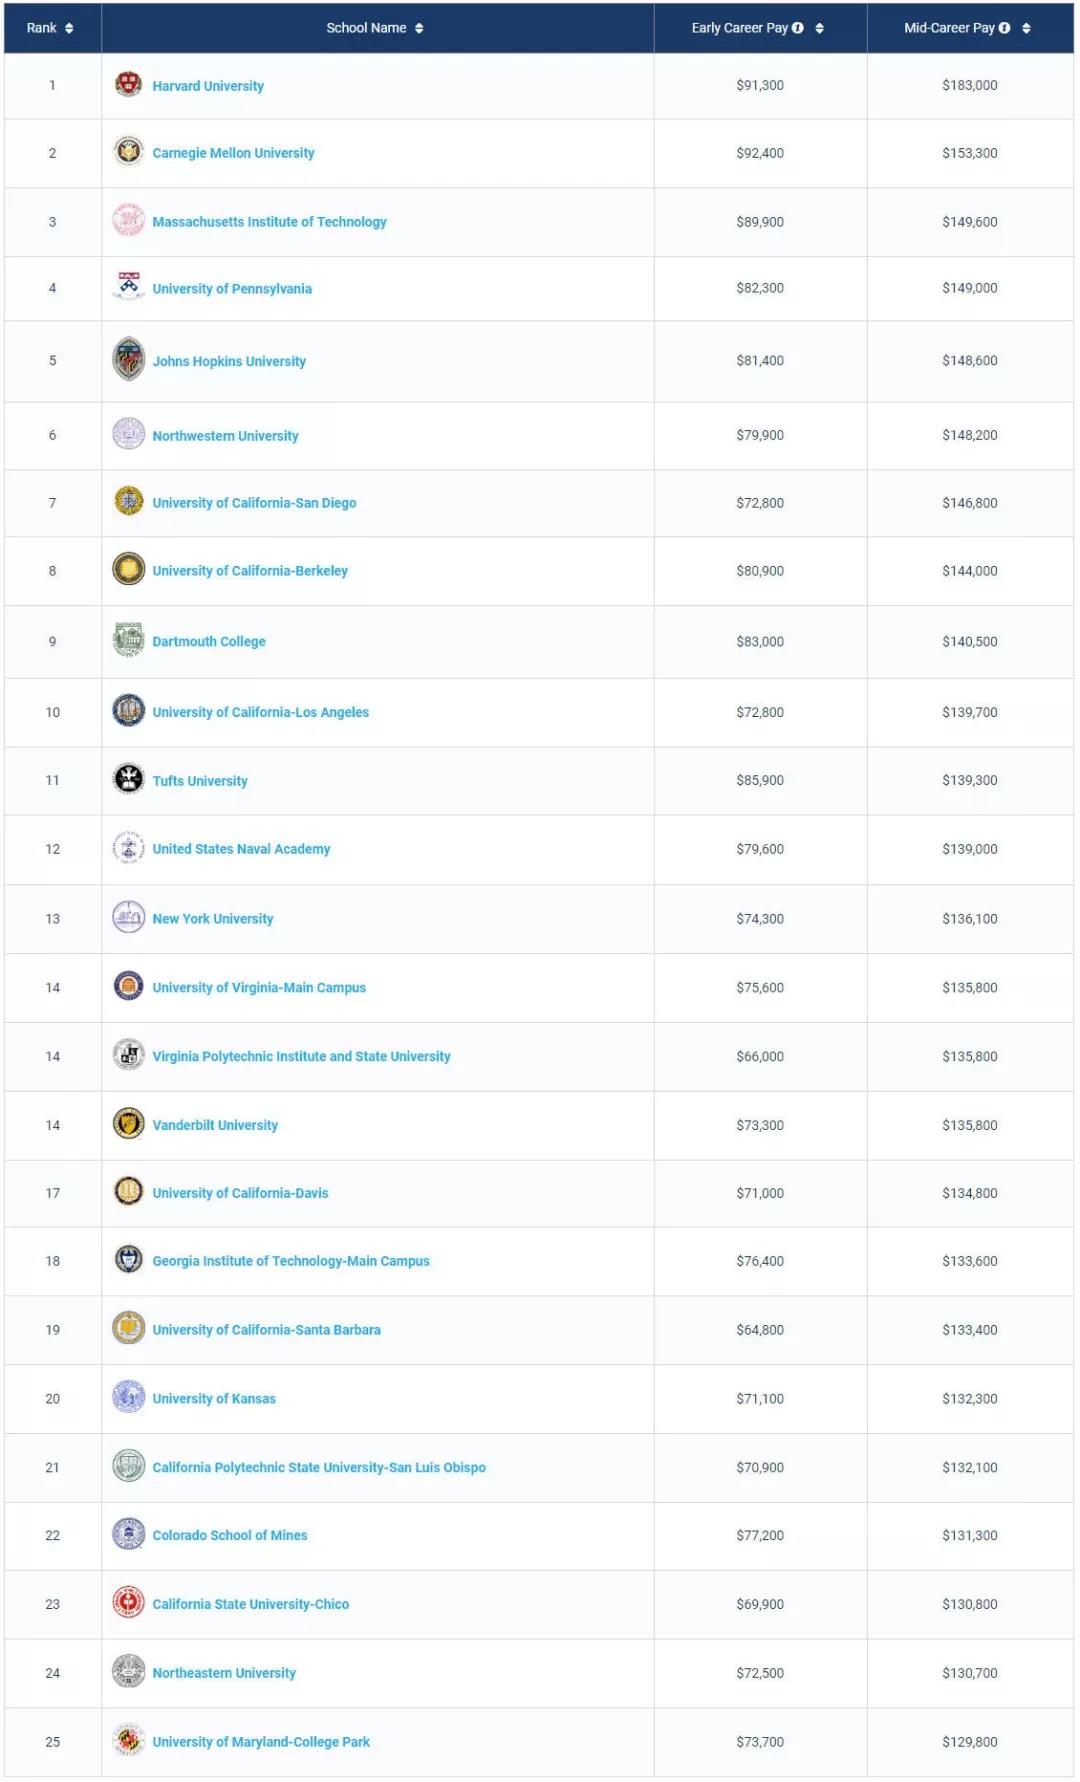Open the Colorado School of Mines link
This screenshot has height=1782, width=1080.
(230, 1535)
